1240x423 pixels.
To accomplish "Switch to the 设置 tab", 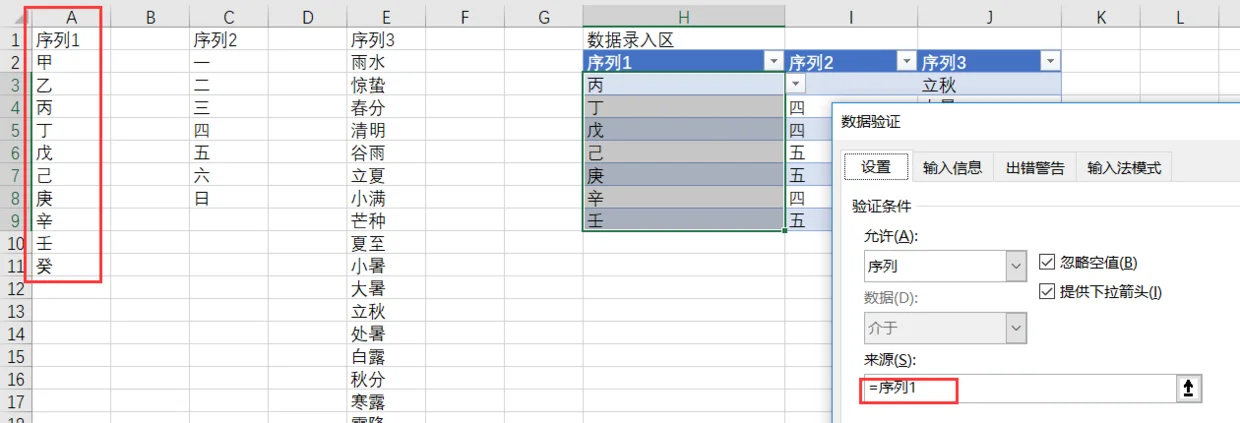I will click(x=876, y=167).
